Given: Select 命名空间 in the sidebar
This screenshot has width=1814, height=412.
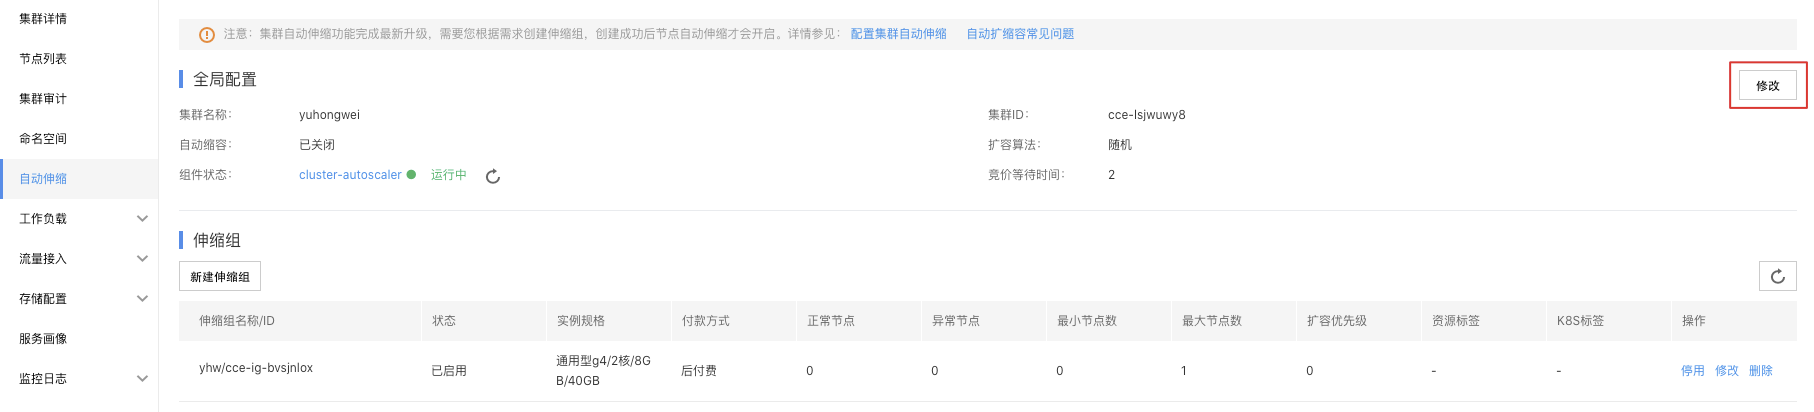Looking at the screenshot, I should point(43,138).
